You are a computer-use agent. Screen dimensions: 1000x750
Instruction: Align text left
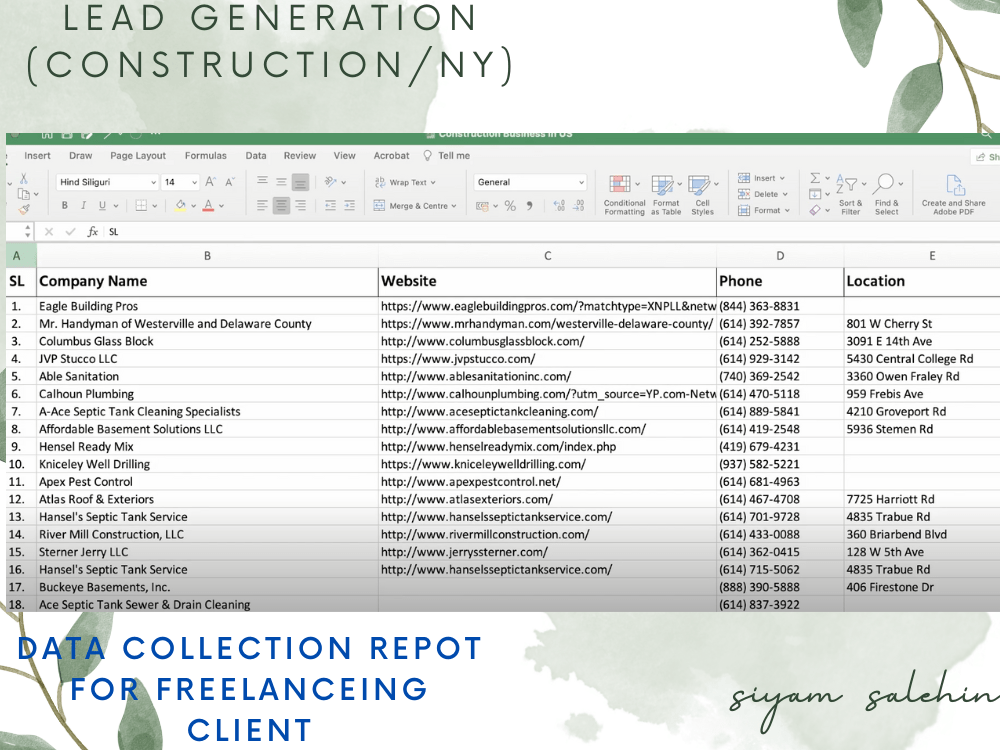(x=262, y=205)
